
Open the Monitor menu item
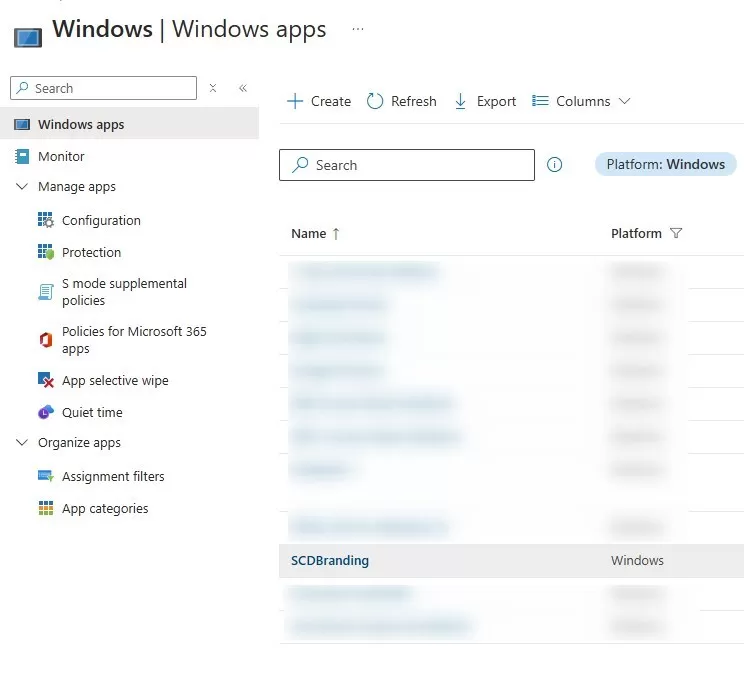(x=61, y=157)
